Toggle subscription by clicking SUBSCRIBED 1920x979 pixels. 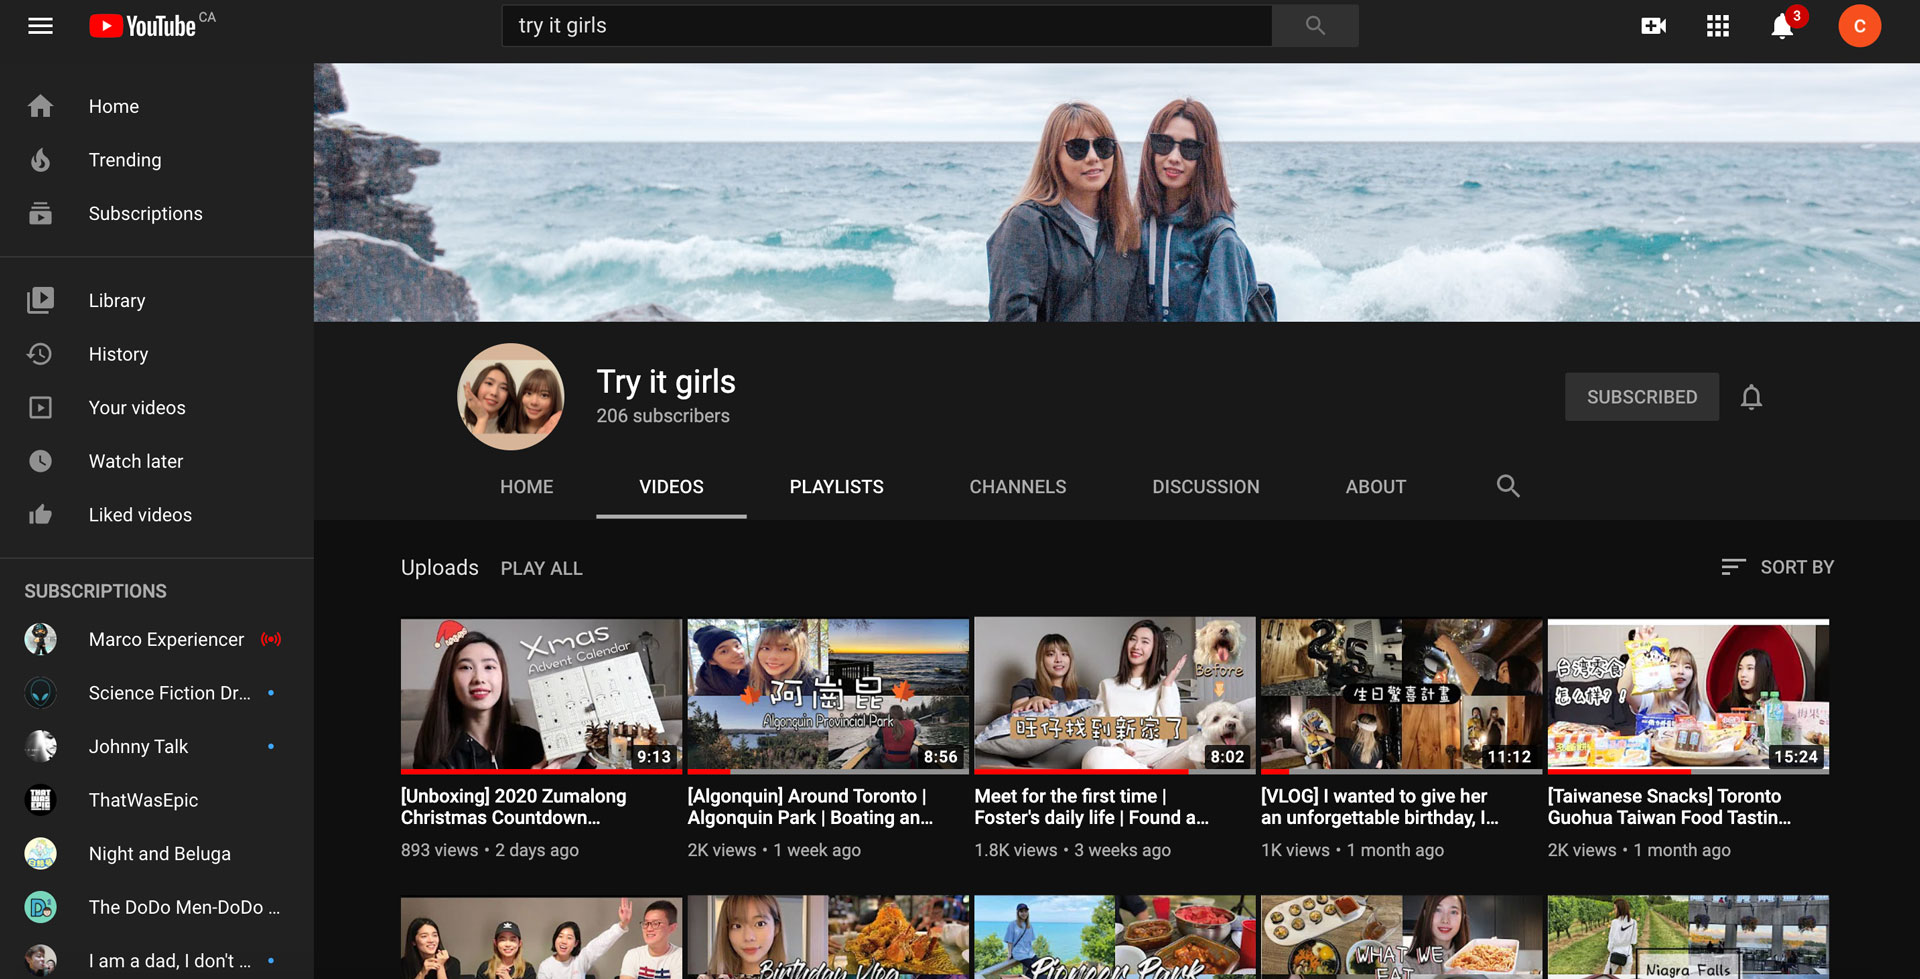click(1641, 397)
